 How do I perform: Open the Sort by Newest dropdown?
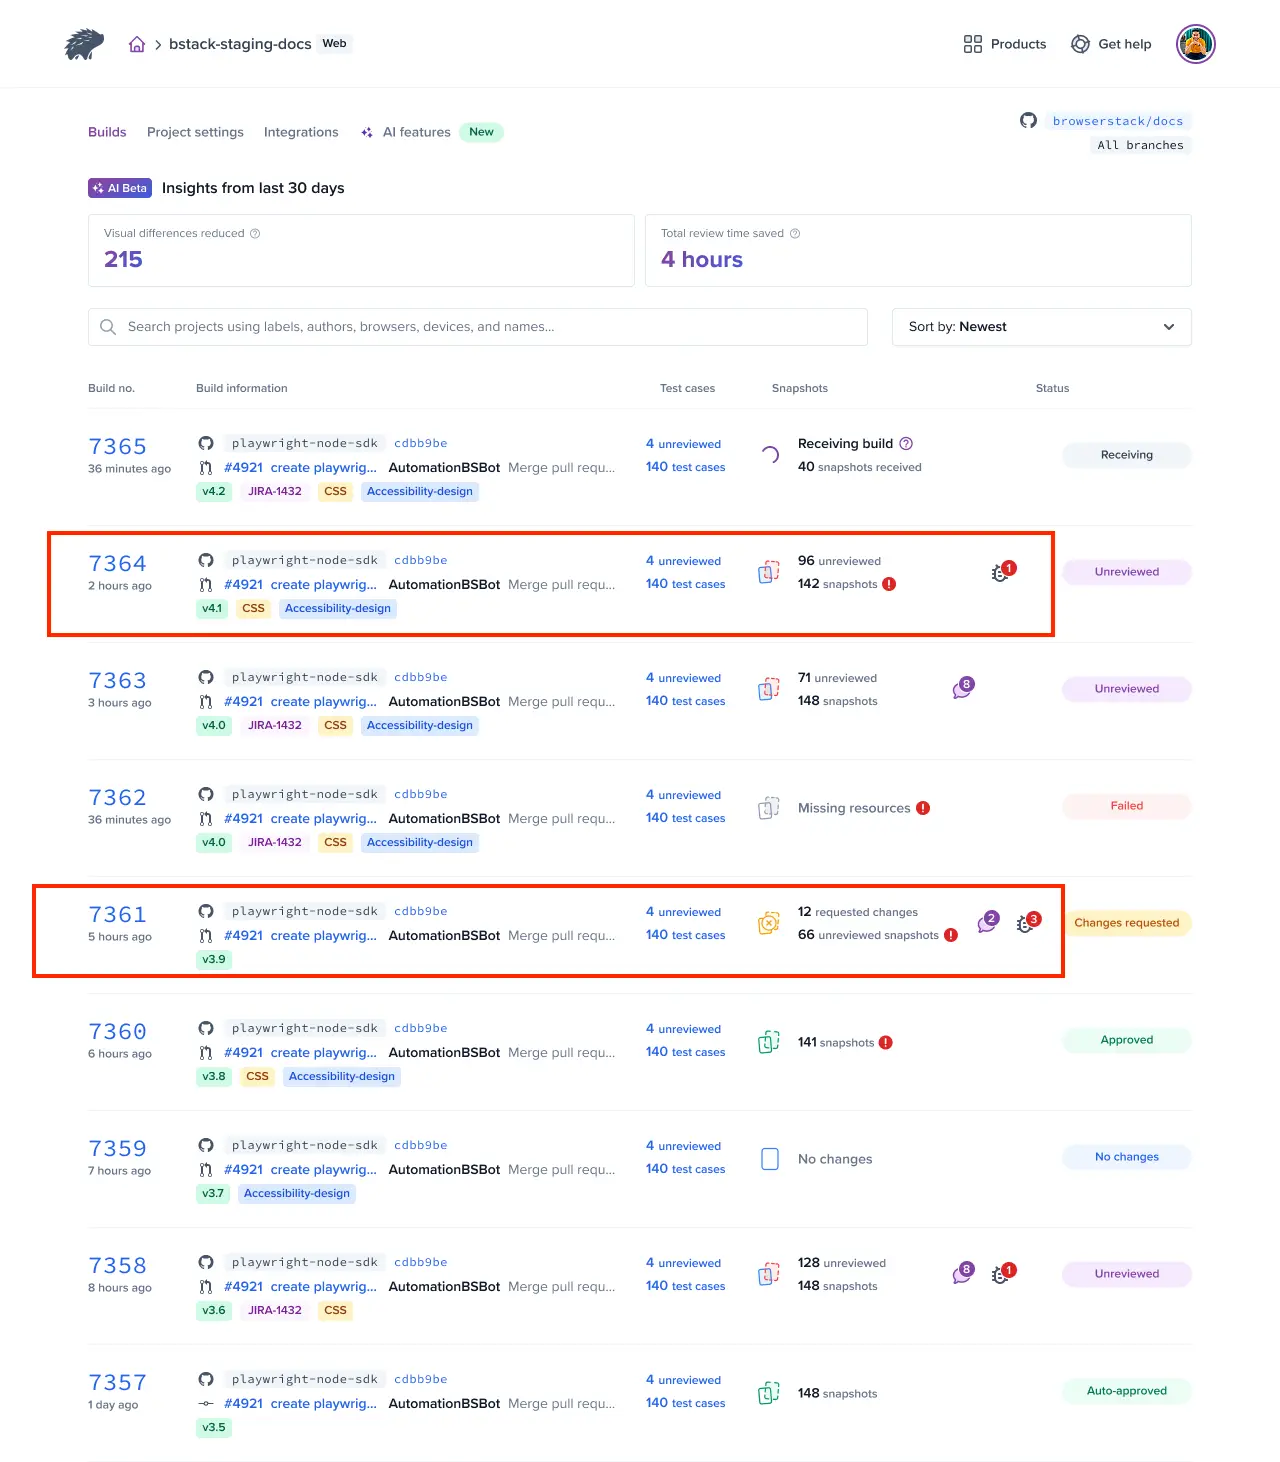1041,326
